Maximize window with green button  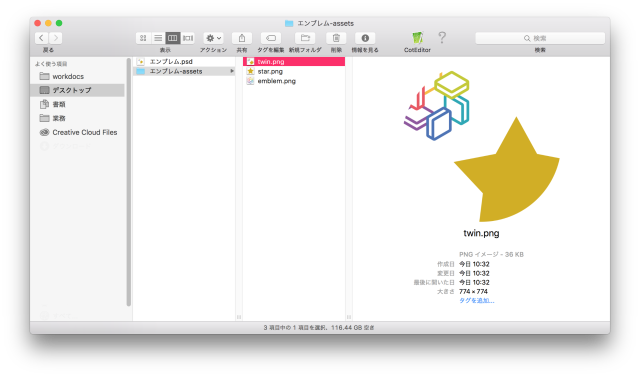59,23
